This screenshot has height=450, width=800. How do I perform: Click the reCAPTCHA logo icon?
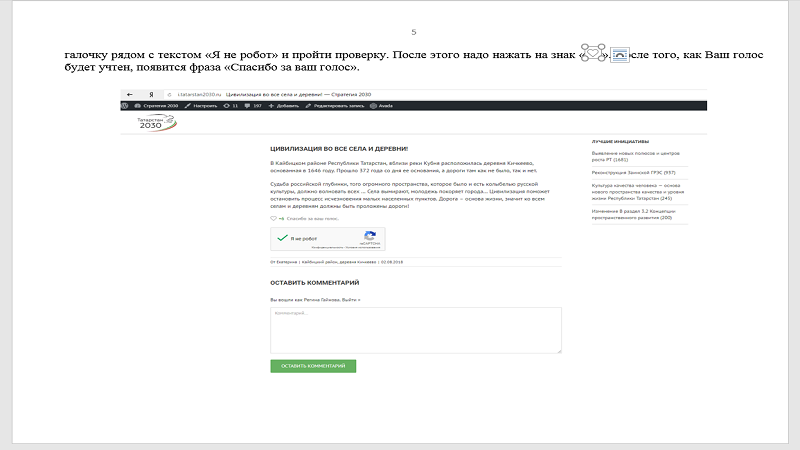click(x=370, y=237)
